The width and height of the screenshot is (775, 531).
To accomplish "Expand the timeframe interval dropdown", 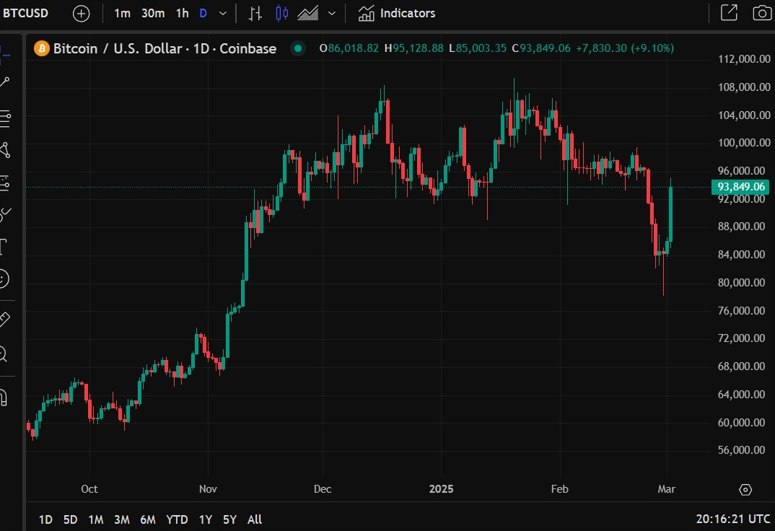I will (x=223, y=13).
